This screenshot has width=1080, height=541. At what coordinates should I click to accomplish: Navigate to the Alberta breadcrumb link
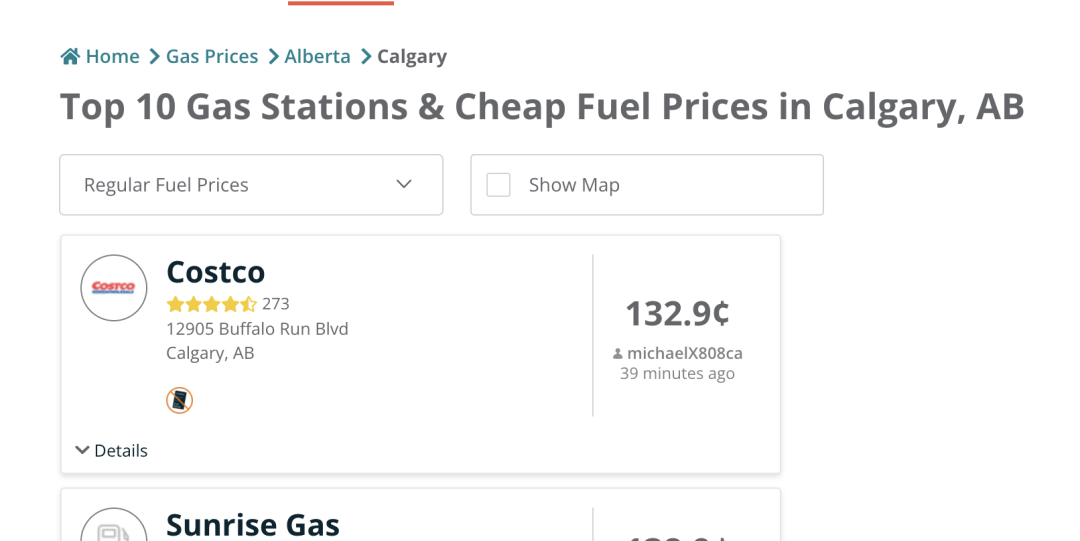click(318, 57)
